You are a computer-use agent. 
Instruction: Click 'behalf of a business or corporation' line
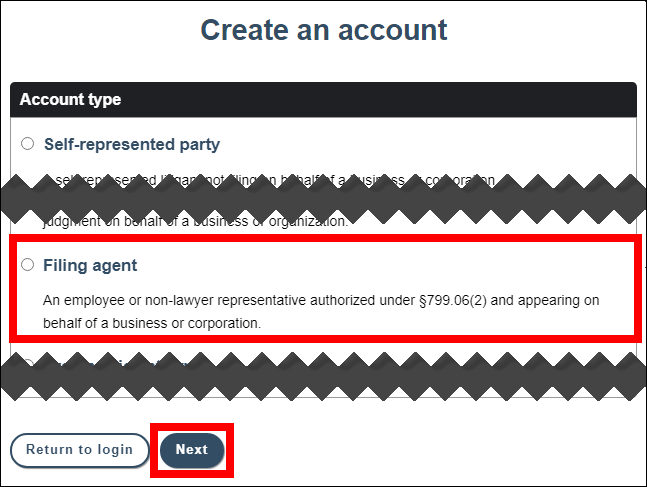coord(151,324)
